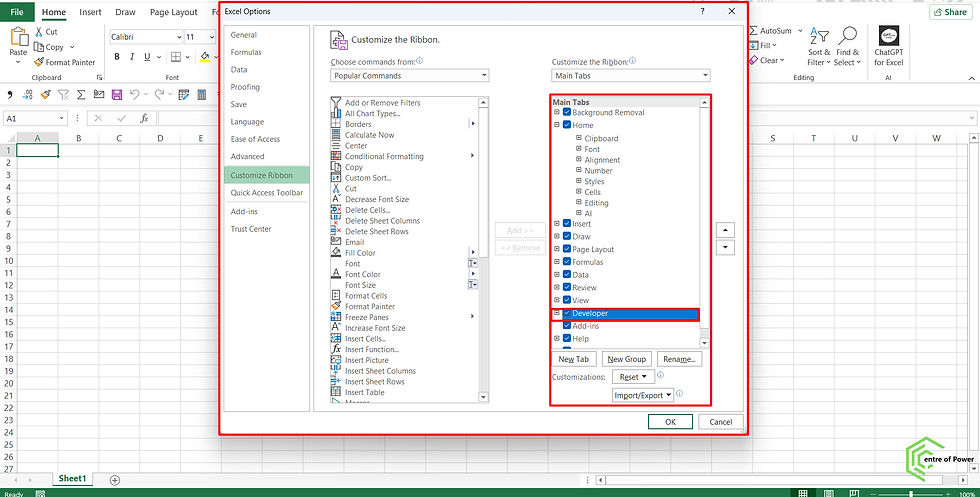Open the Name Box dropdown arrow
The width and height of the screenshot is (980, 497).
(x=62, y=118)
